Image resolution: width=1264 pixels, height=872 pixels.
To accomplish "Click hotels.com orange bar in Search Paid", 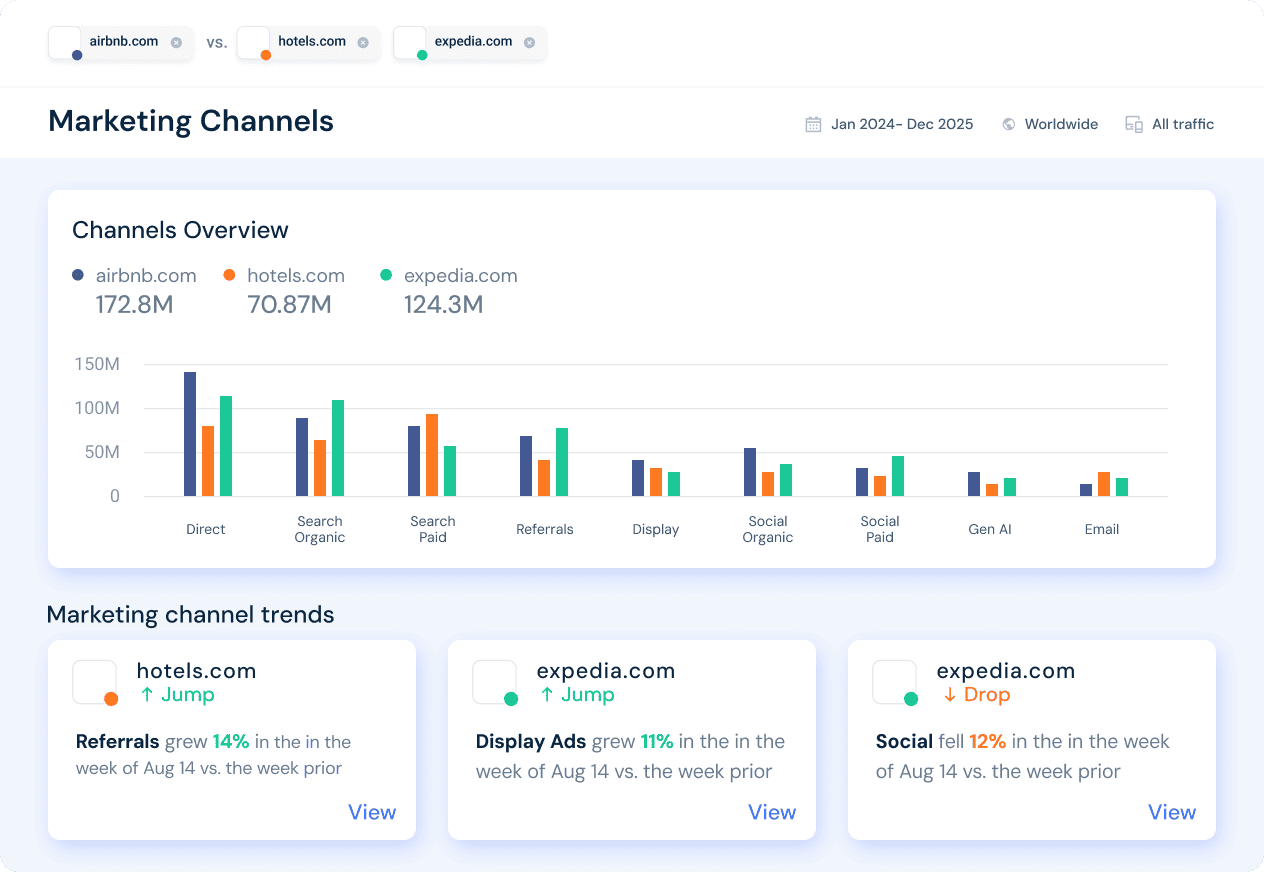I will click(x=432, y=455).
